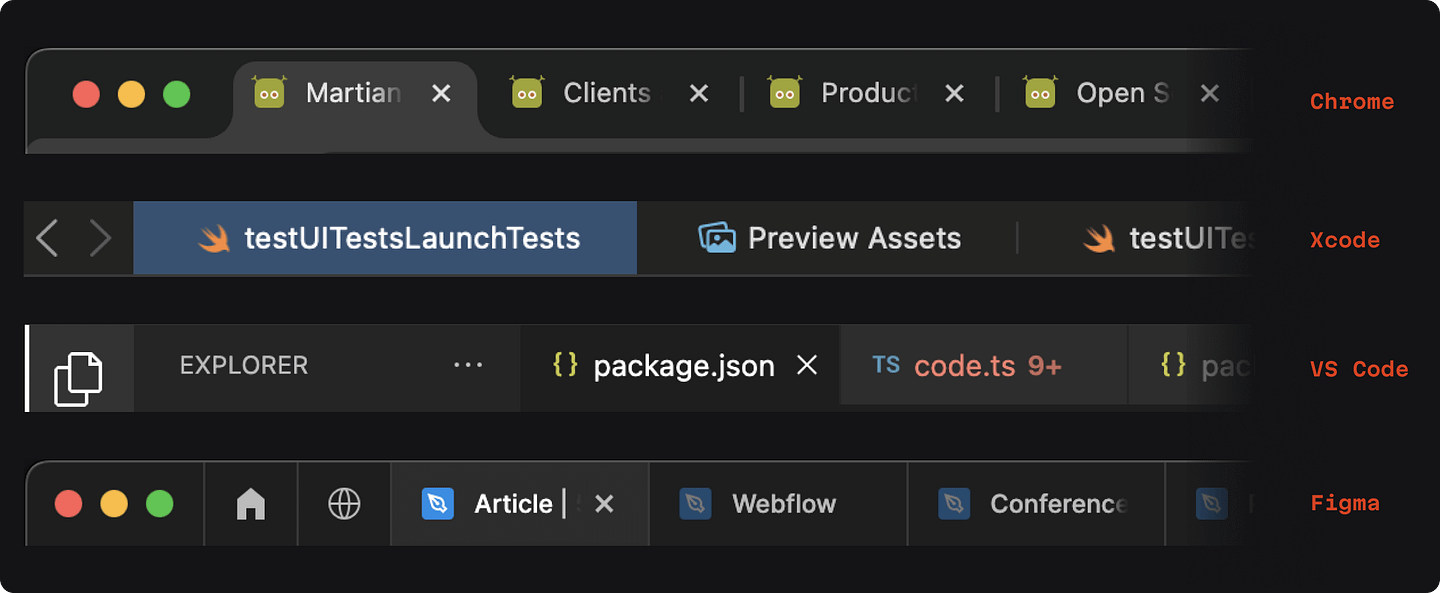
Task: Close the package.json tab in VS Code
Action: pos(807,366)
